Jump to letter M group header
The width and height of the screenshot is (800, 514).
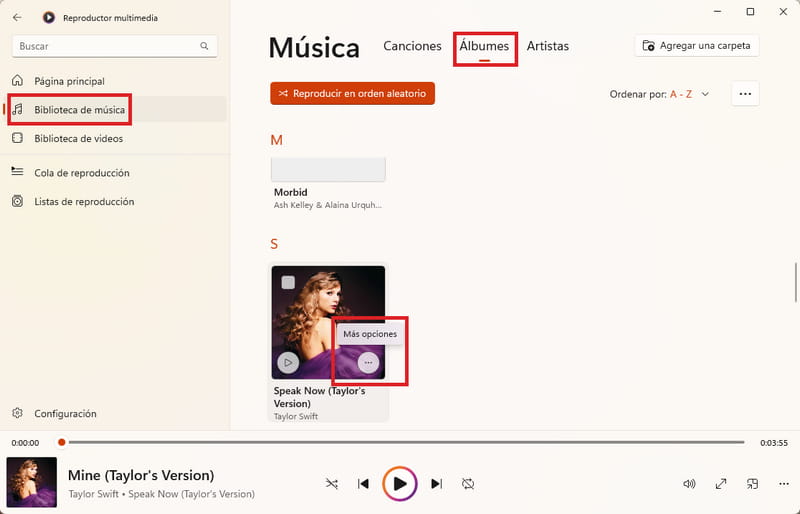(x=276, y=140)
